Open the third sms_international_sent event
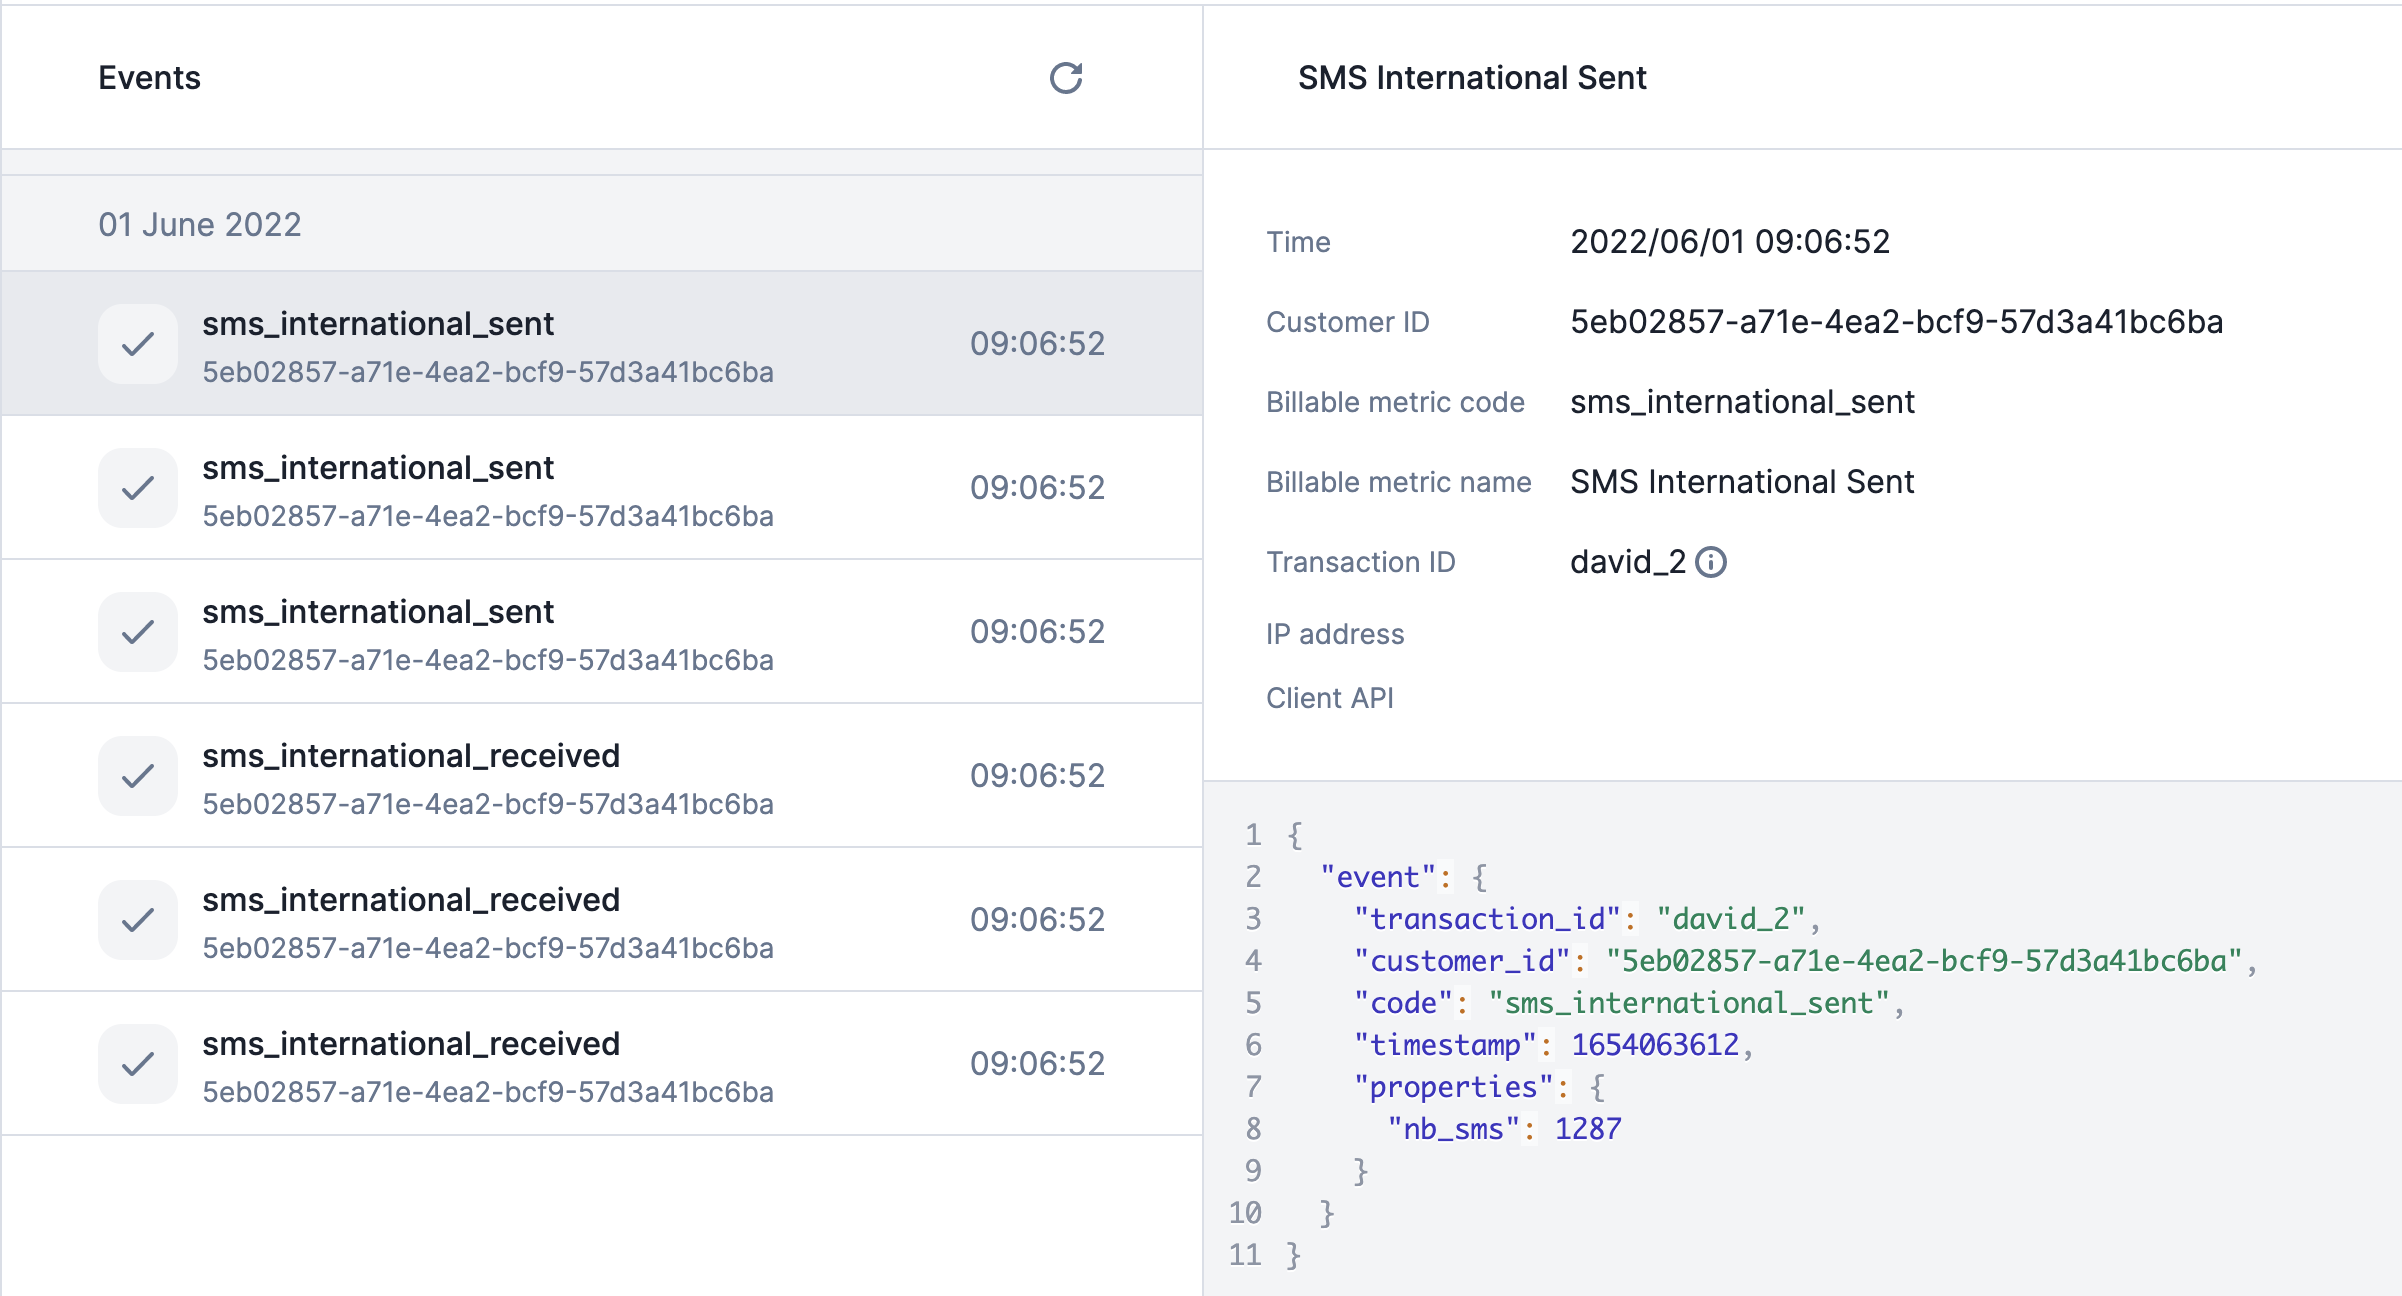2402x1296 pixels. pos(602,632)
